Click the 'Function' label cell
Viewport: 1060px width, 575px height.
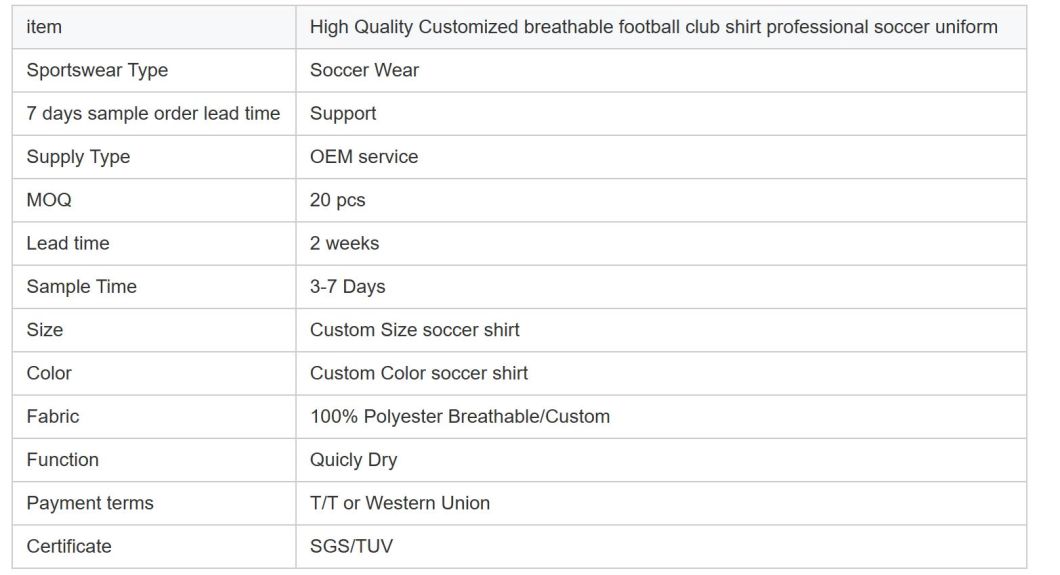(62, 460)
